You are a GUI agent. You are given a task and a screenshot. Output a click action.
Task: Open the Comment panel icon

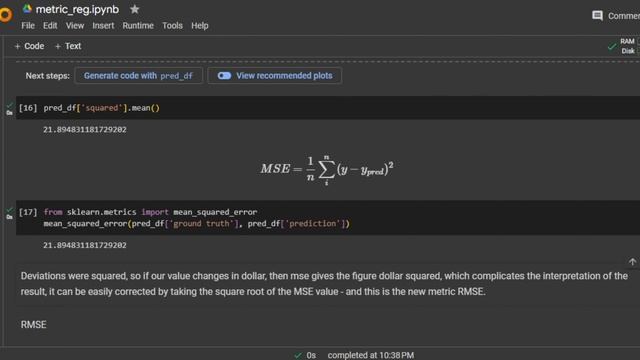[x=598, y=16]
